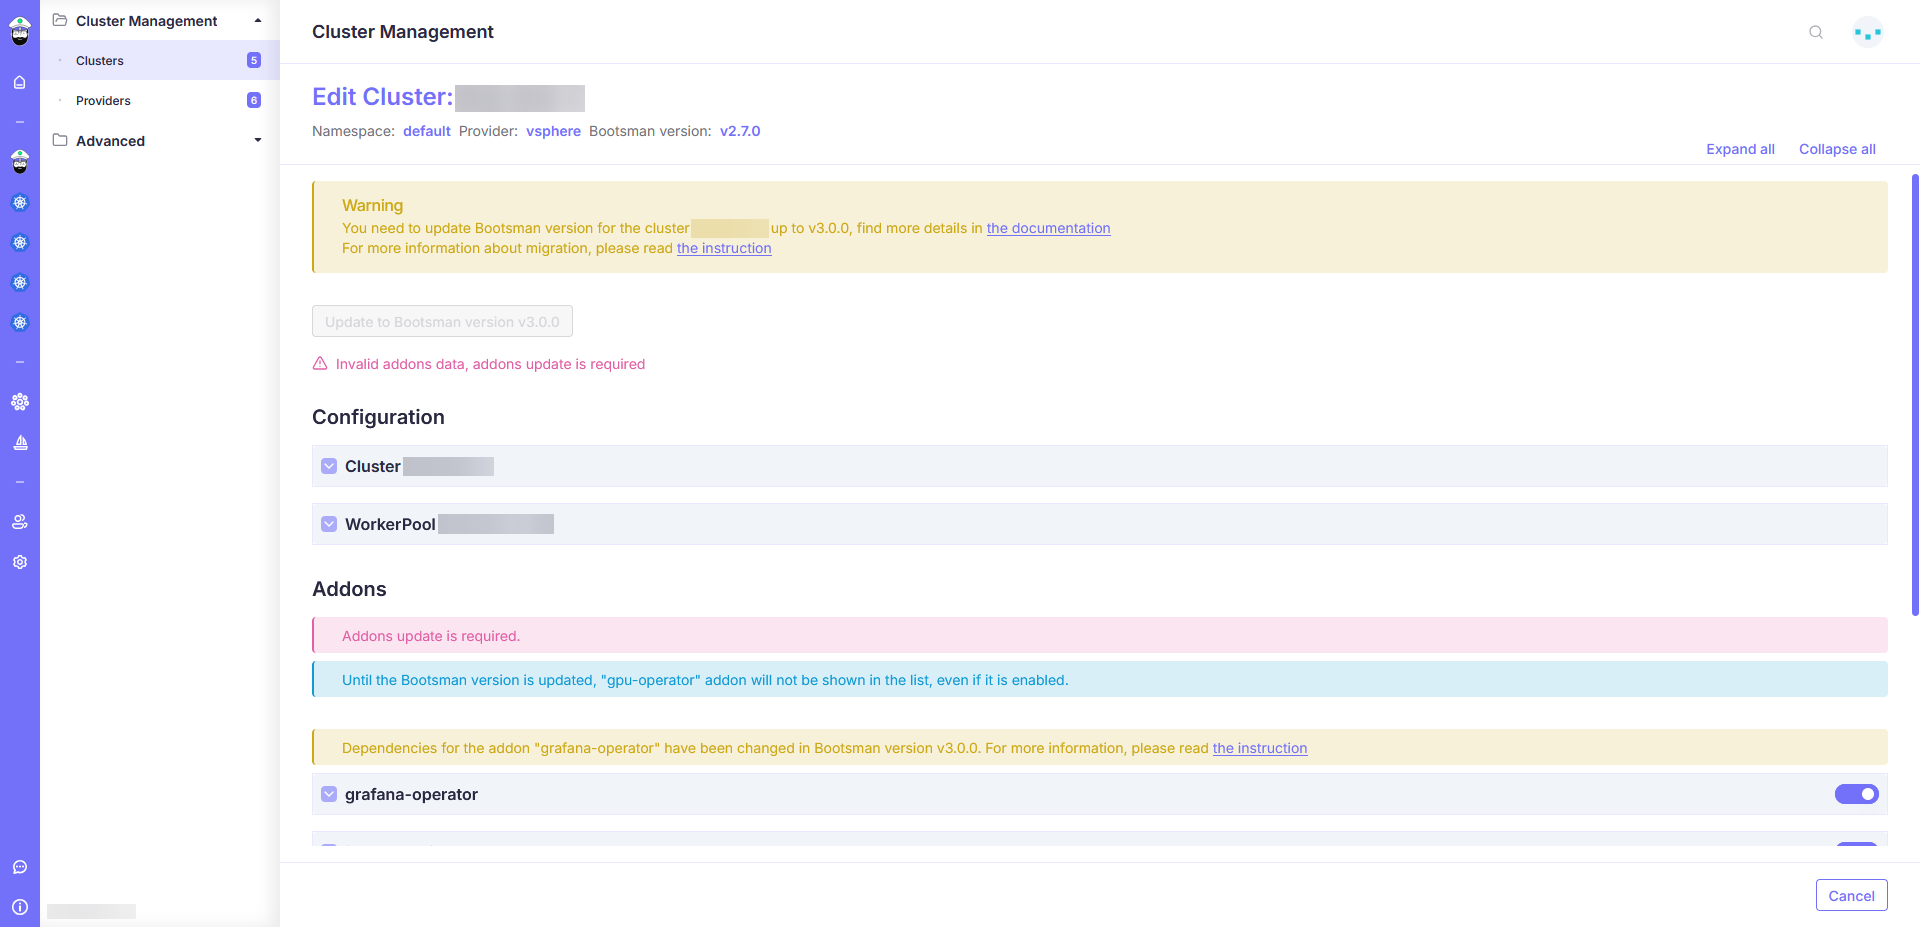The height and width of the screenshot is (927, 1920).
Task: Click the Expand all link
Action: 1740,149
